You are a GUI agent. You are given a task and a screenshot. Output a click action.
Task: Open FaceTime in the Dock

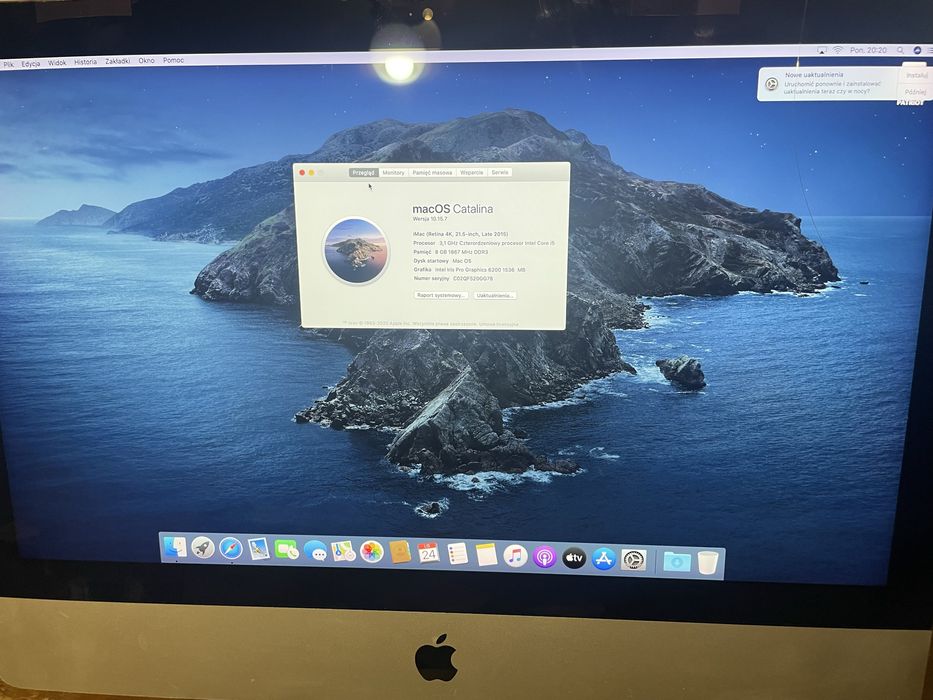[287, 550]
